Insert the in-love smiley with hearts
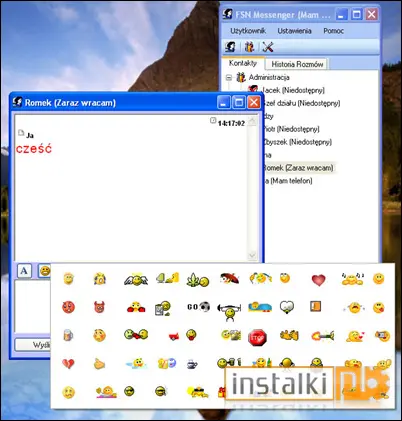 point(355,336)
